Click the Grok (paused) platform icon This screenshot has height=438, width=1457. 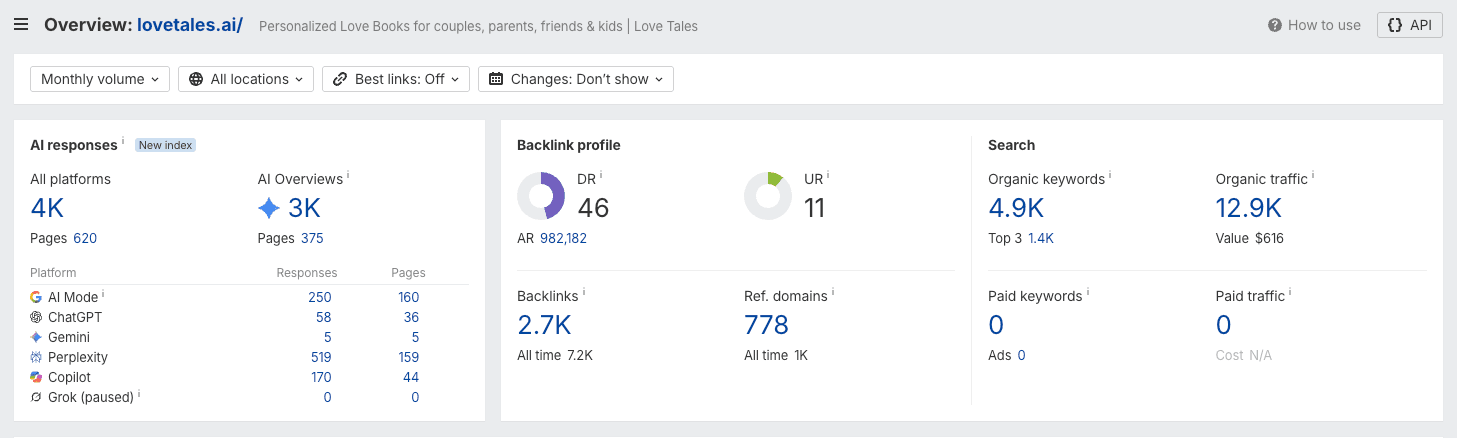pyautogui.click(x=36, y=397)
